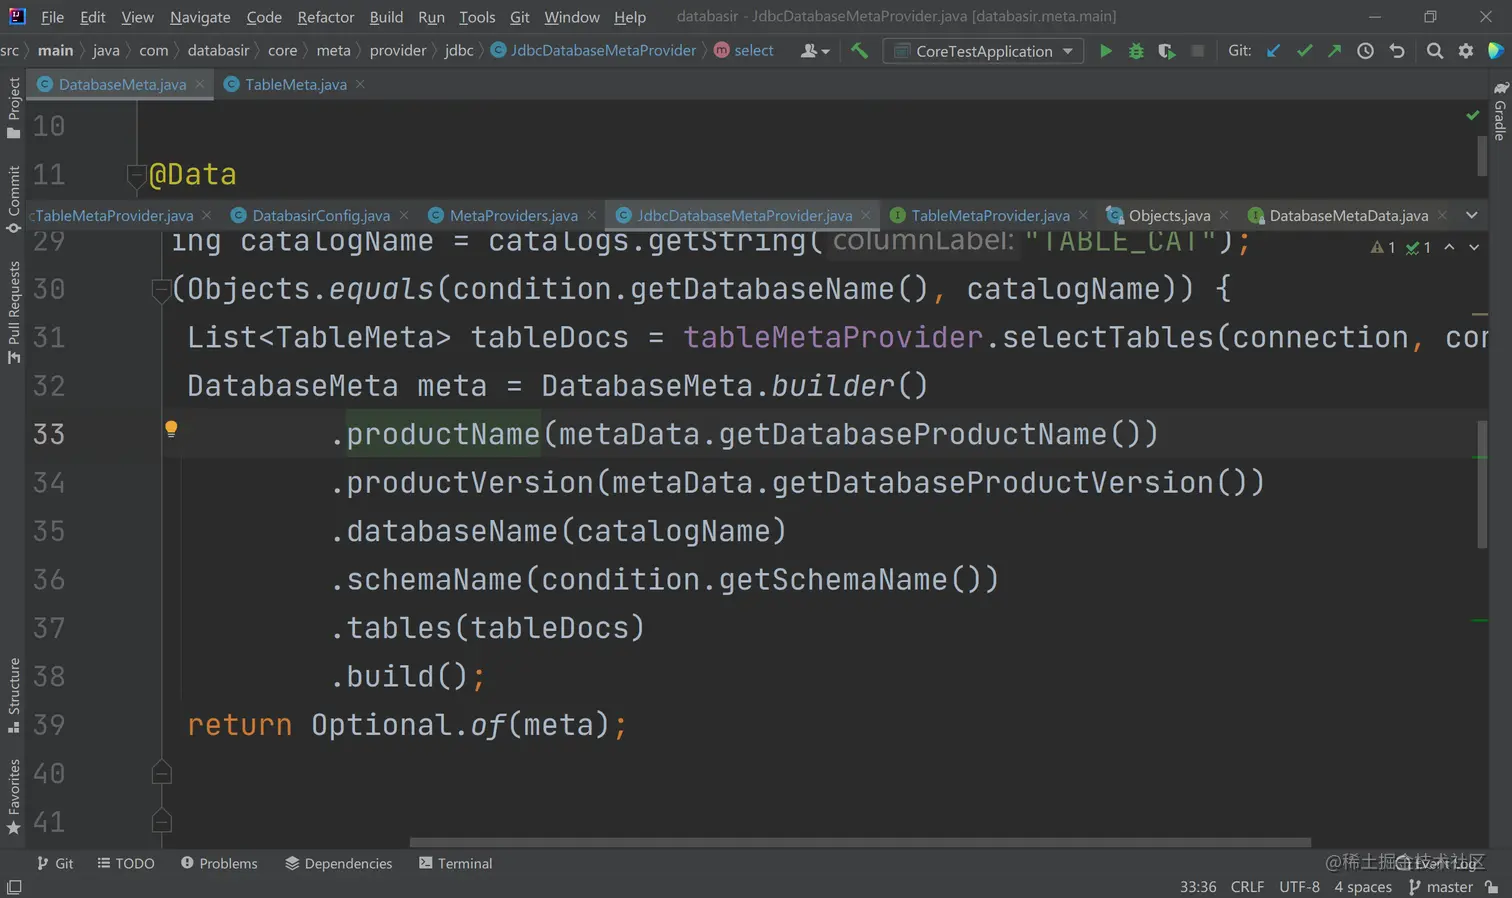Update project with the blue Git arrow
Image resolution: width=1512 pixels, height=898 pixels.
click(1273, 51)
